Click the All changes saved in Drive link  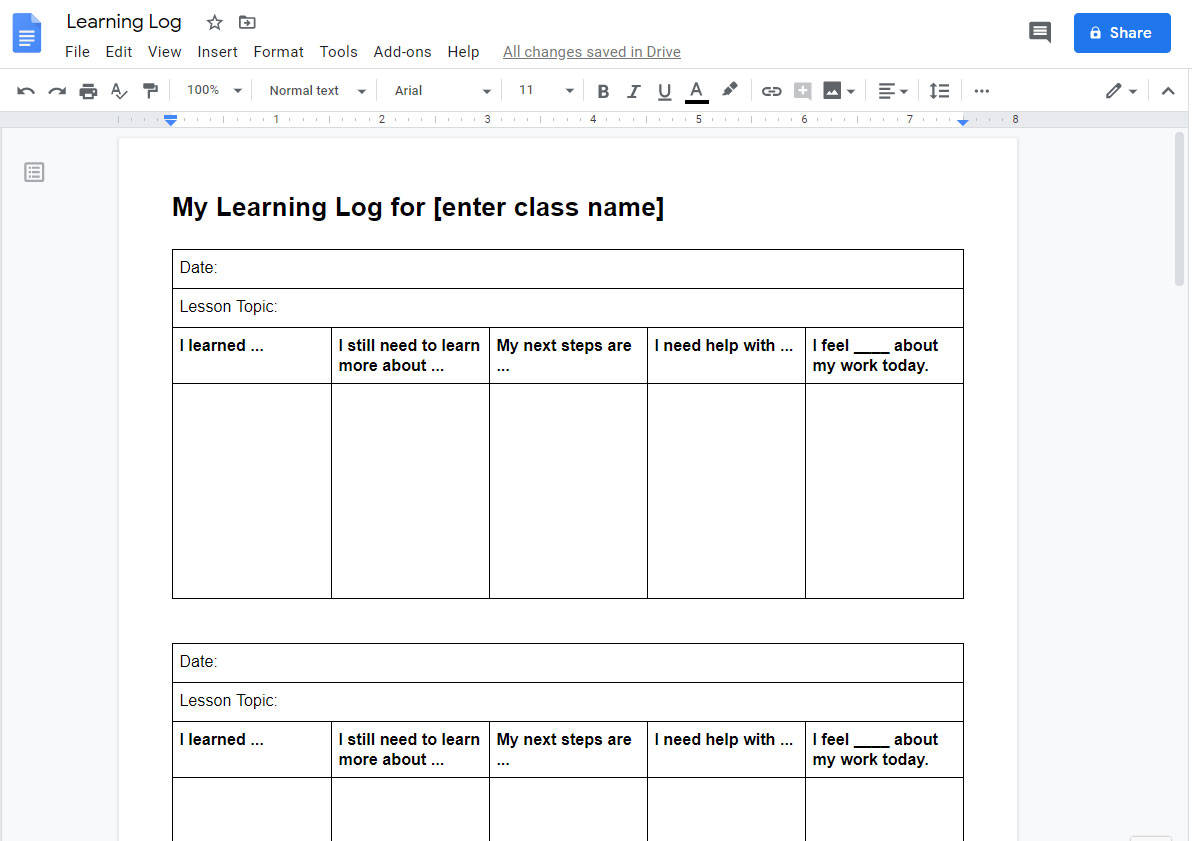point(591,51)
